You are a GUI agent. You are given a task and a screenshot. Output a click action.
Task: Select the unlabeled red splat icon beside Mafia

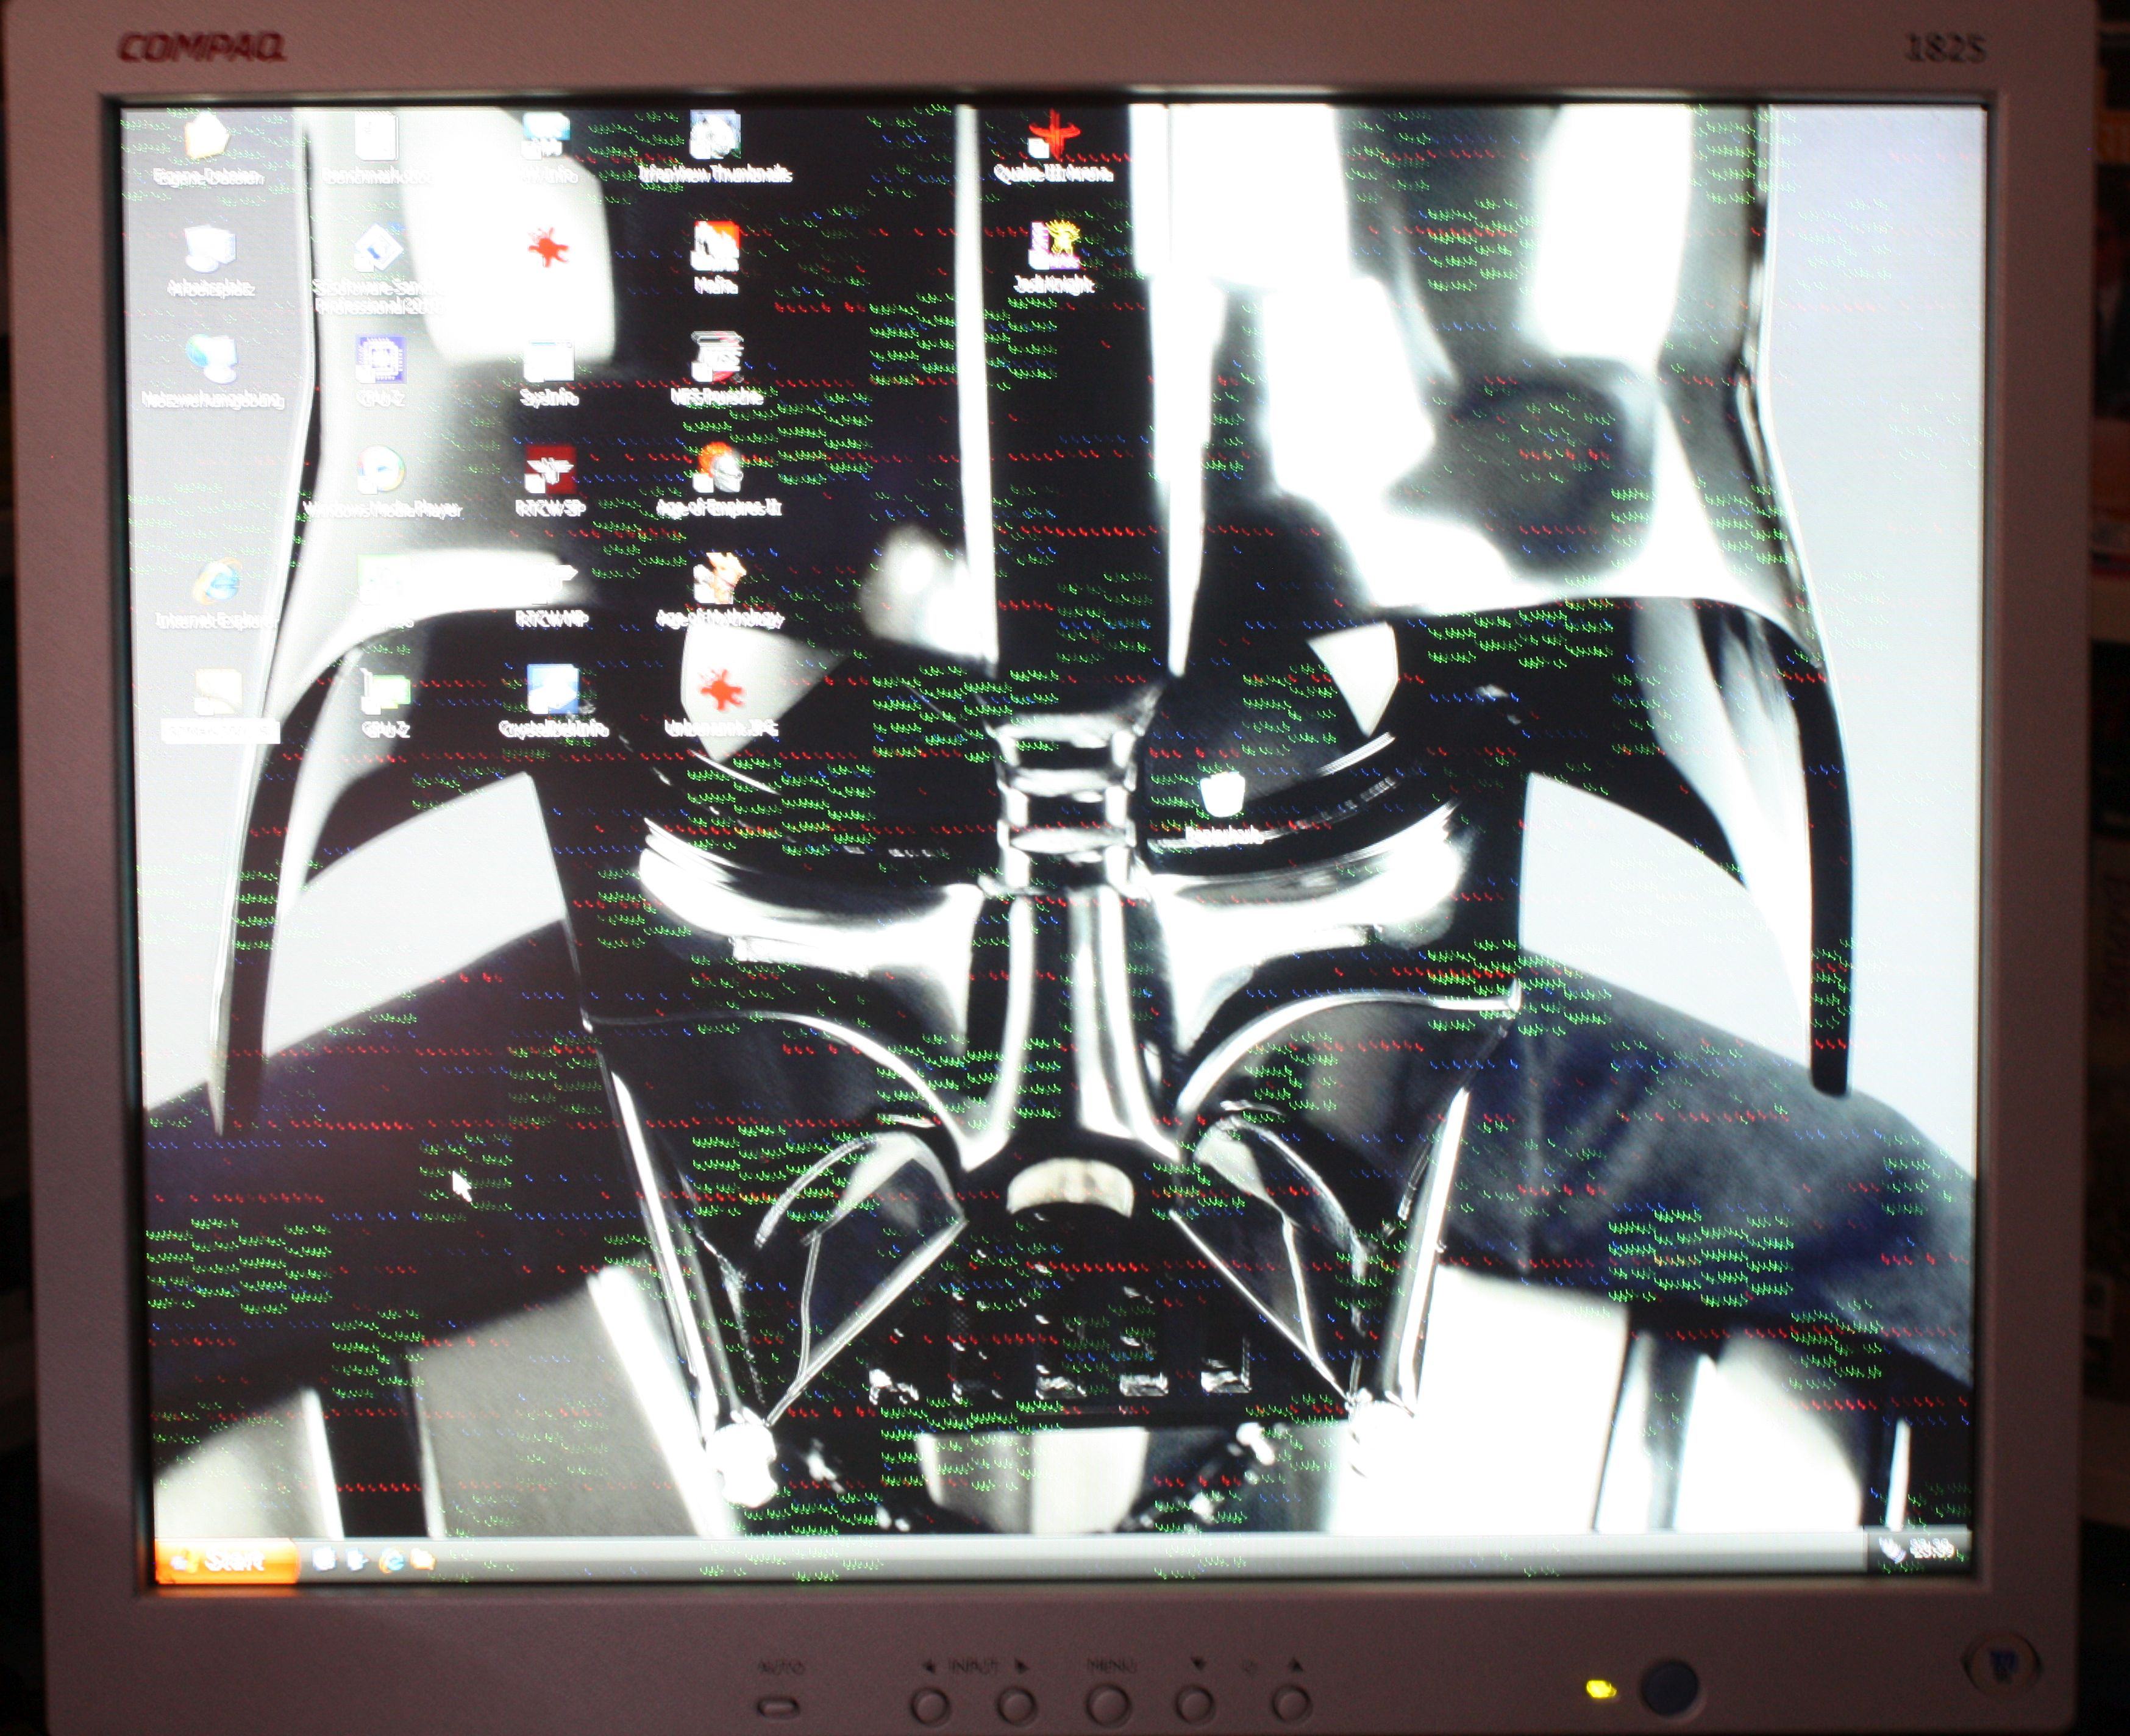pos(548,247)
